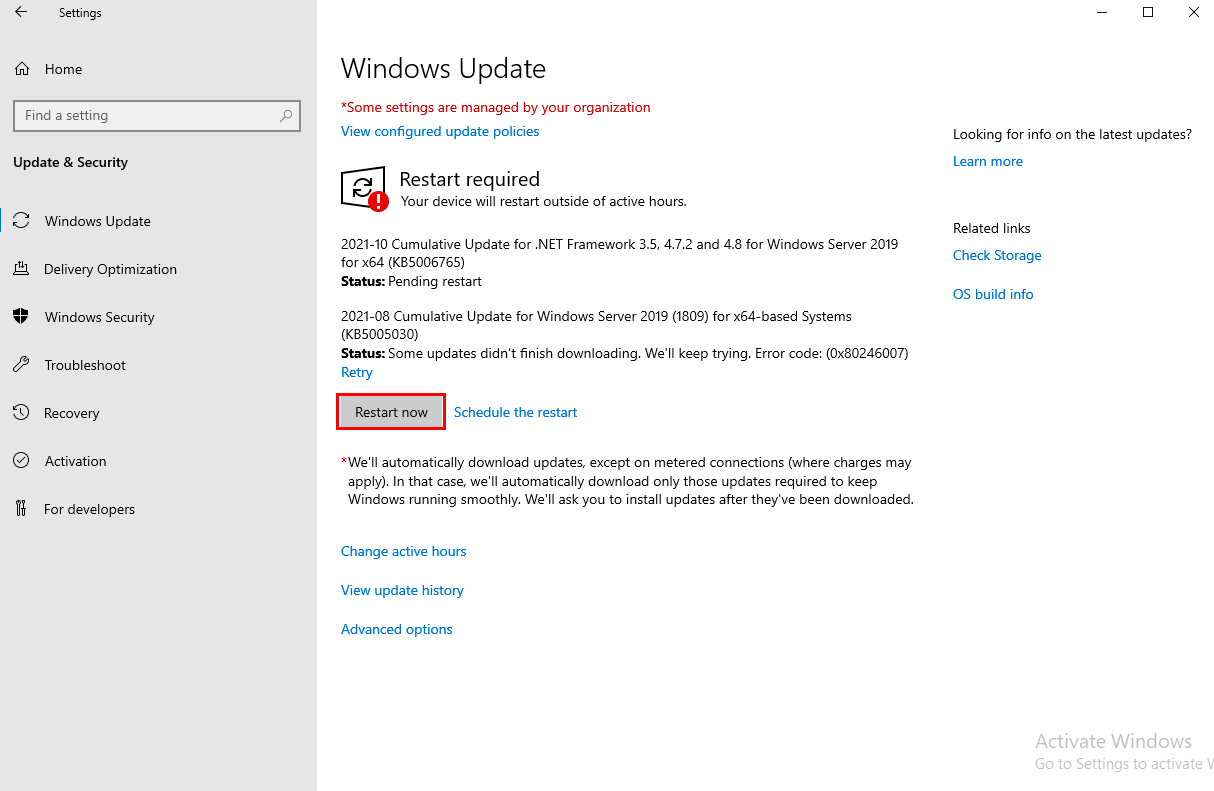Click the Restart now button
The image size is (1214, 791).
tap(391, 412)
